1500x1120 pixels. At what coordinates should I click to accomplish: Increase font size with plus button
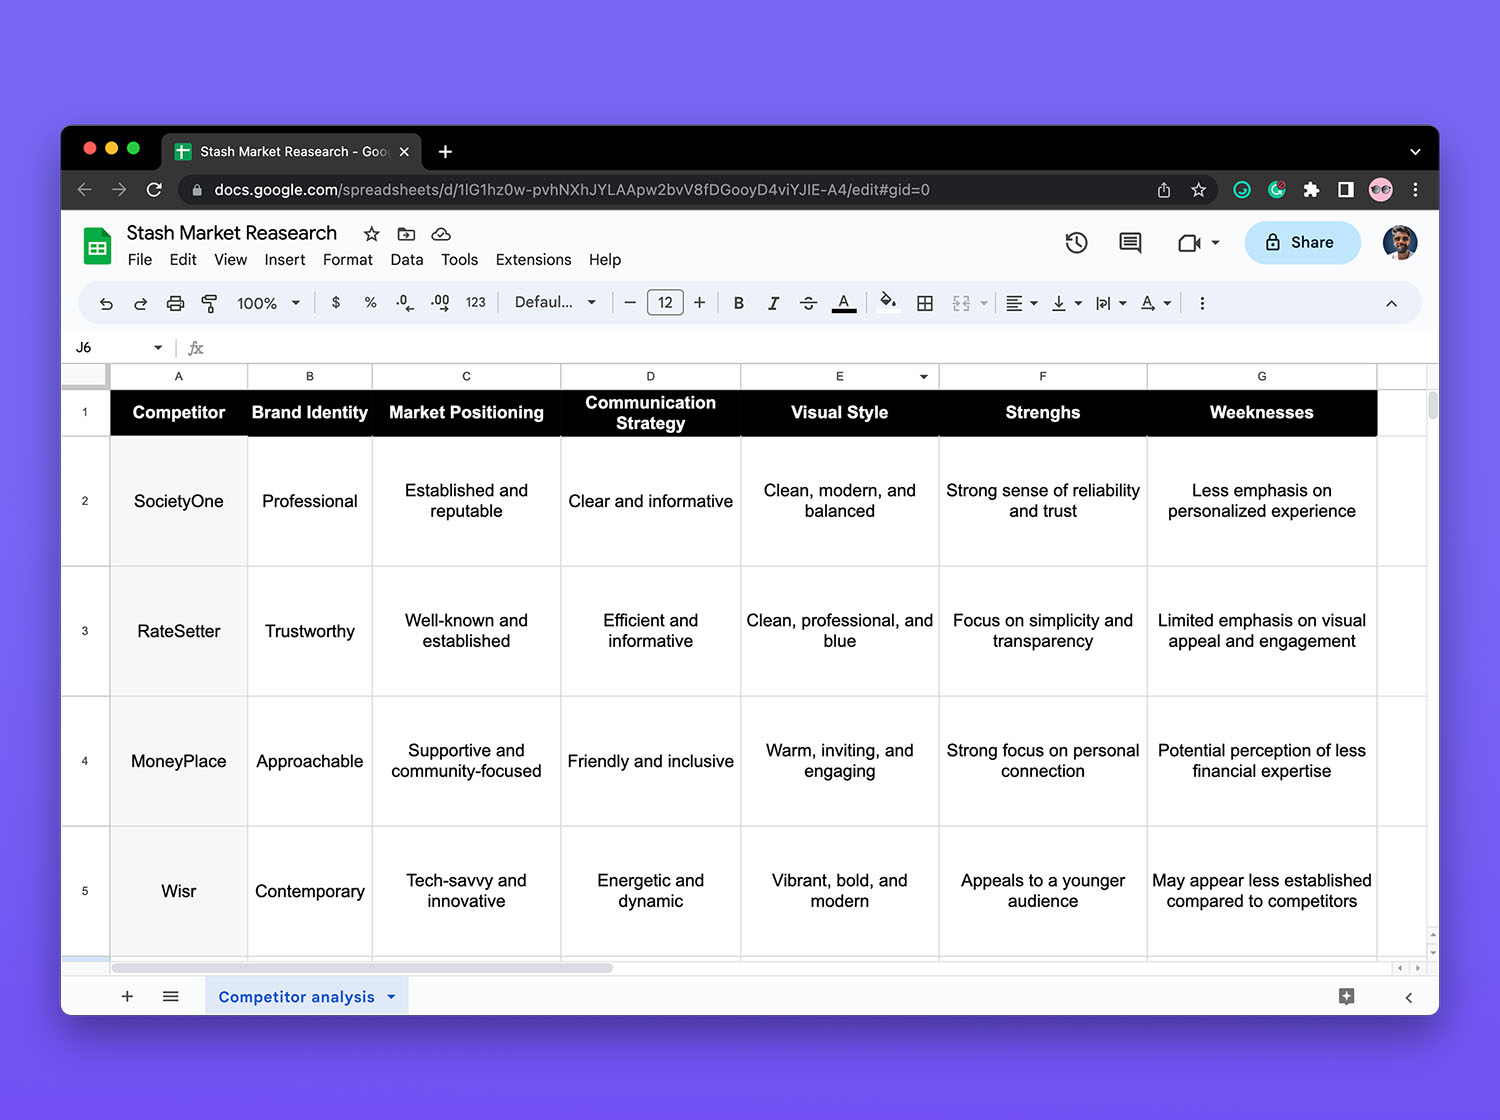699,302
